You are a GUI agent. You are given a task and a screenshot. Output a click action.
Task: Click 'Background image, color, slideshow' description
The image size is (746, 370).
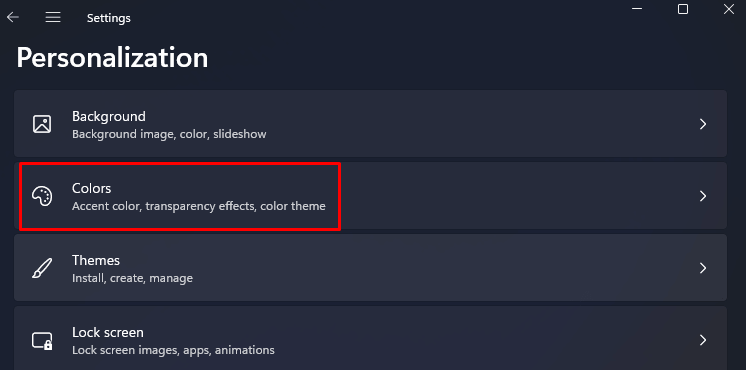(169, 134)
